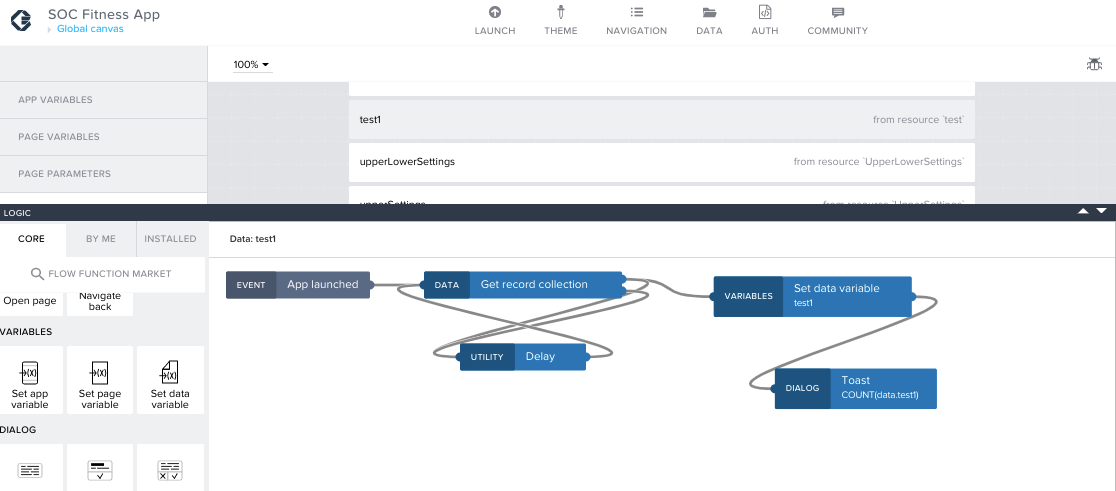The image size is (1116, 491).
Task: Click the Data: test1 label
Action: (x=253, y=239)
